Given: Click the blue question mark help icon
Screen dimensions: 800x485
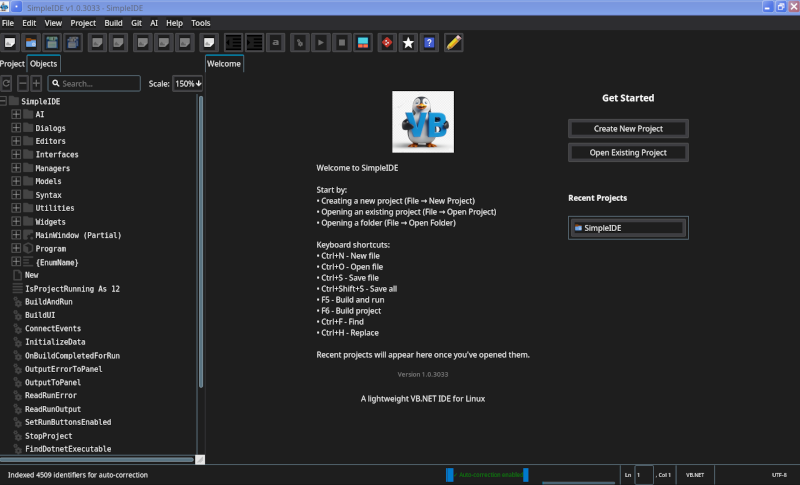Looking at the screenshot, I should [429, 43].
